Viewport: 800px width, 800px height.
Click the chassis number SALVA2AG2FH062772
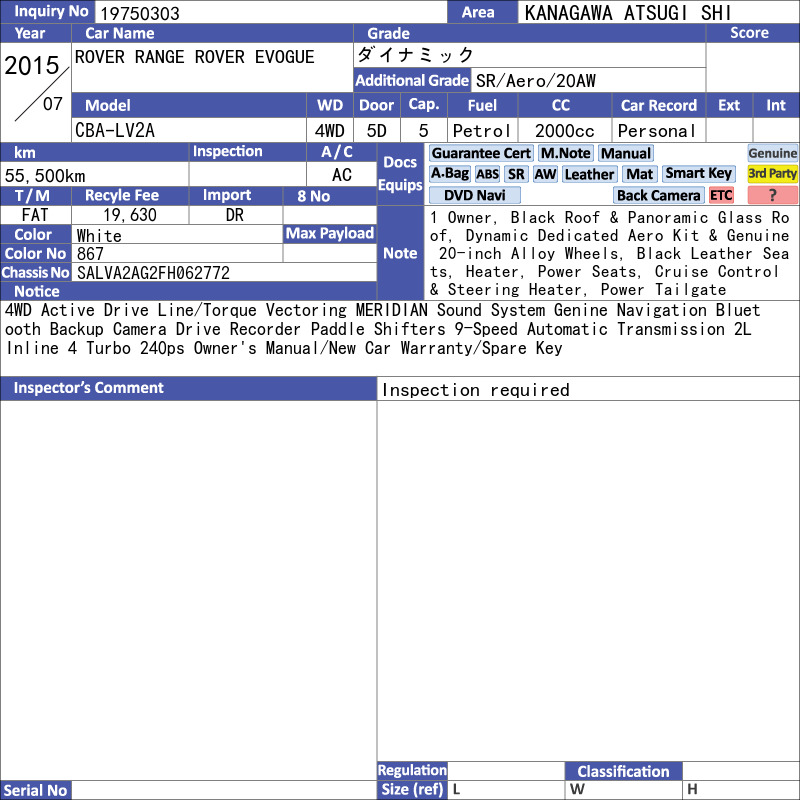(x=153, y=273)
